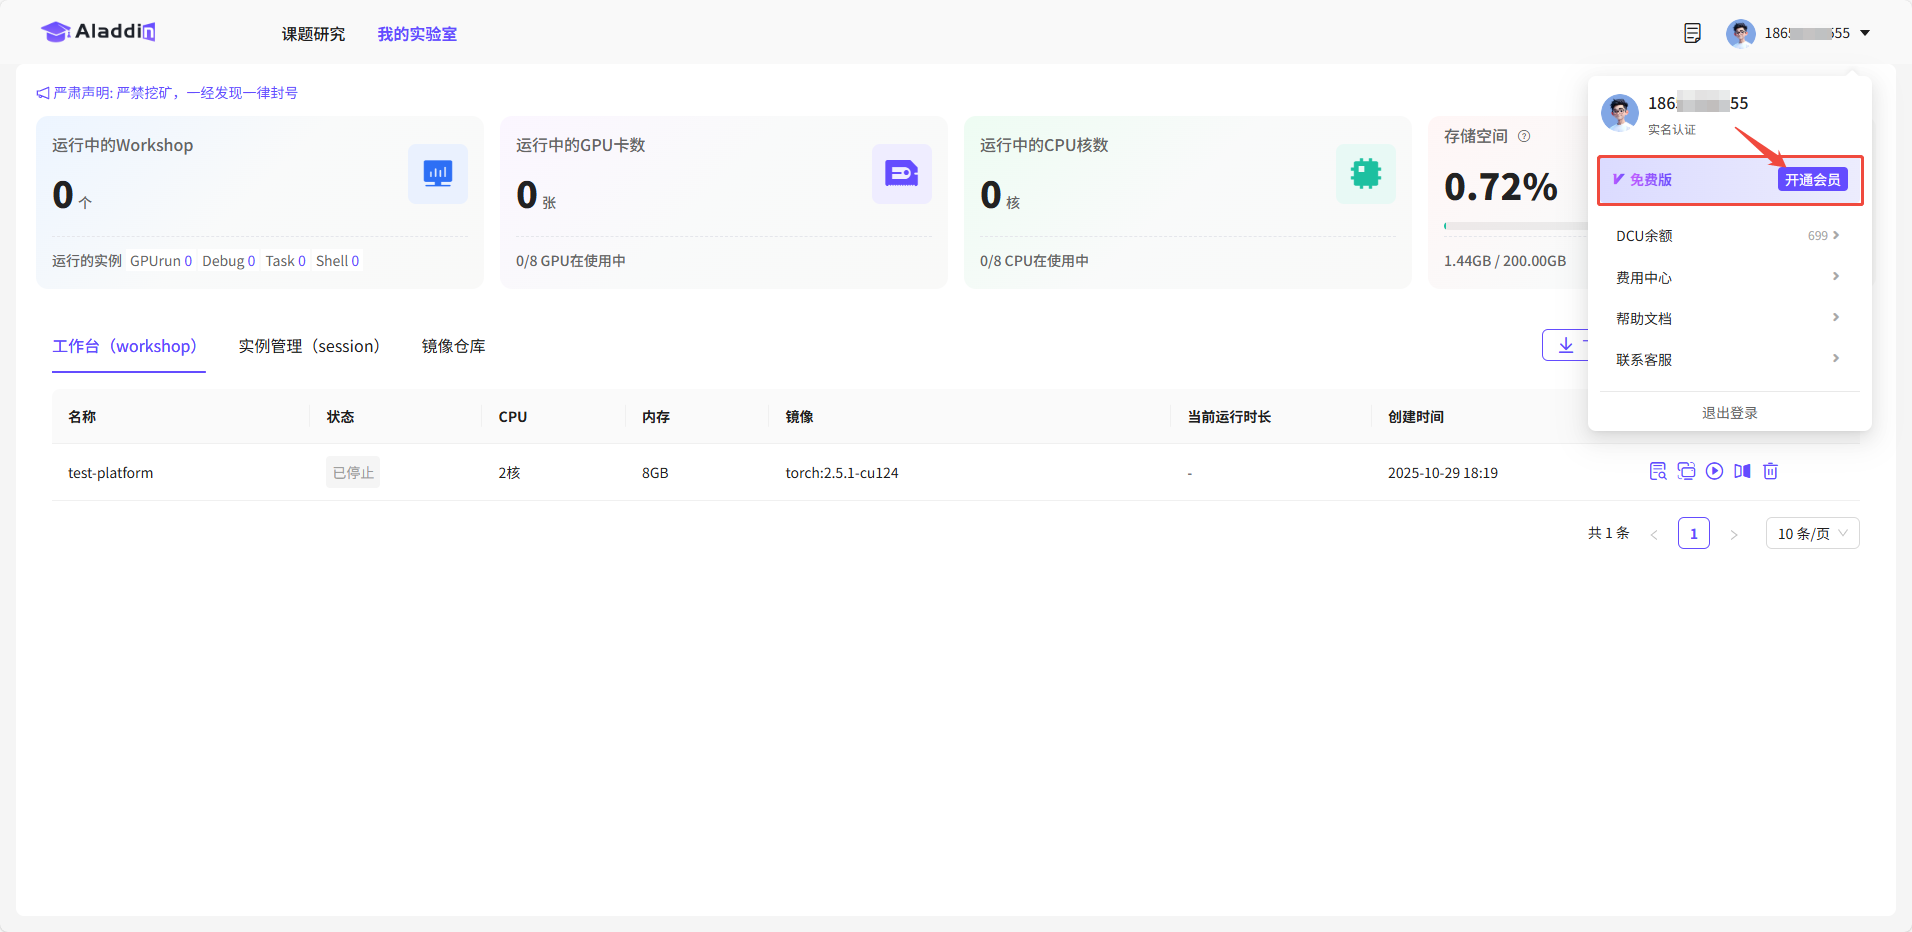Switch to the 镜像仓库 tab
This screenshot has width=1912, height=932.
coord(453,346)
